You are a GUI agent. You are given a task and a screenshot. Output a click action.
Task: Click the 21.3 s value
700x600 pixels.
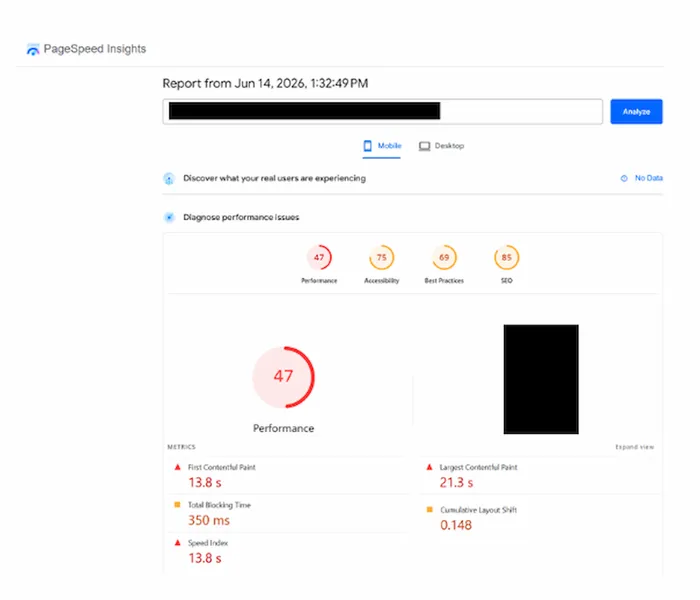click(456, 483)
